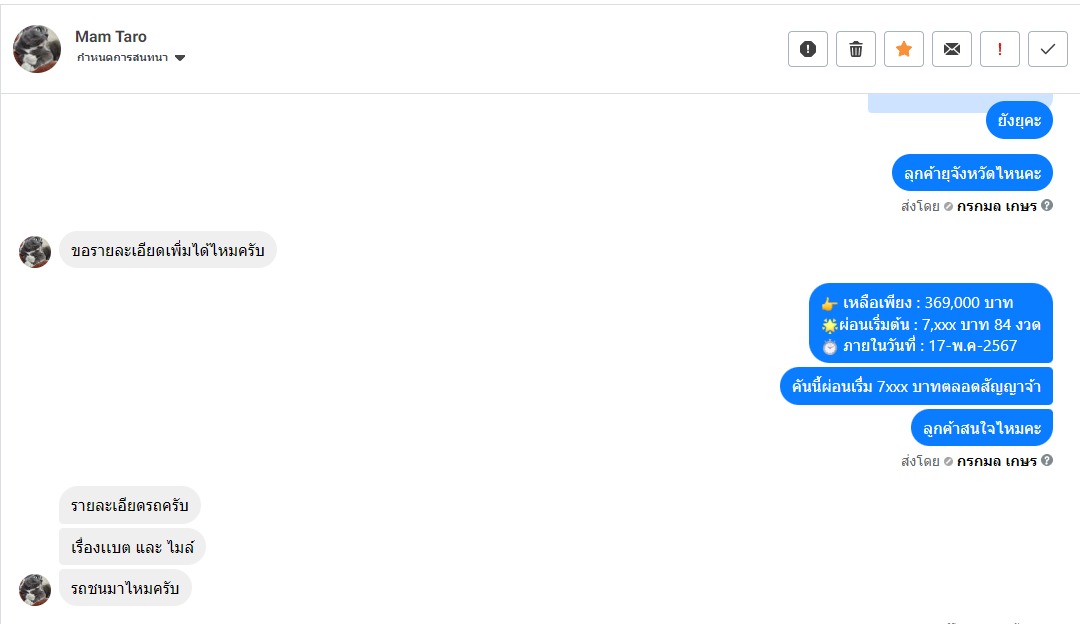Toggle the checkmark done button
This screenshot has height=624, width=1080.
1048,49
